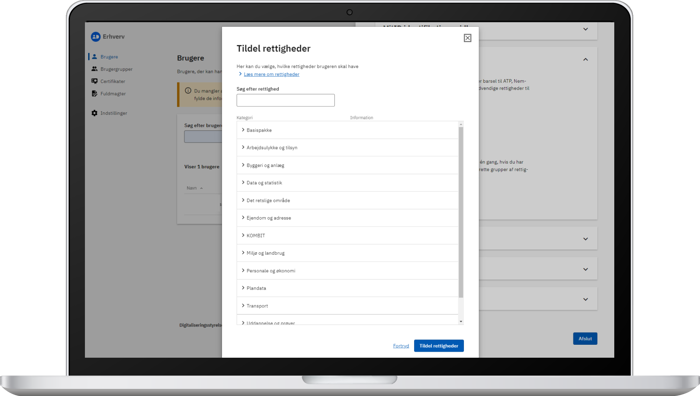The width and height of the screenshot is (700, 396).
Task: Click the Afslut button
Action: pos(585,338)
